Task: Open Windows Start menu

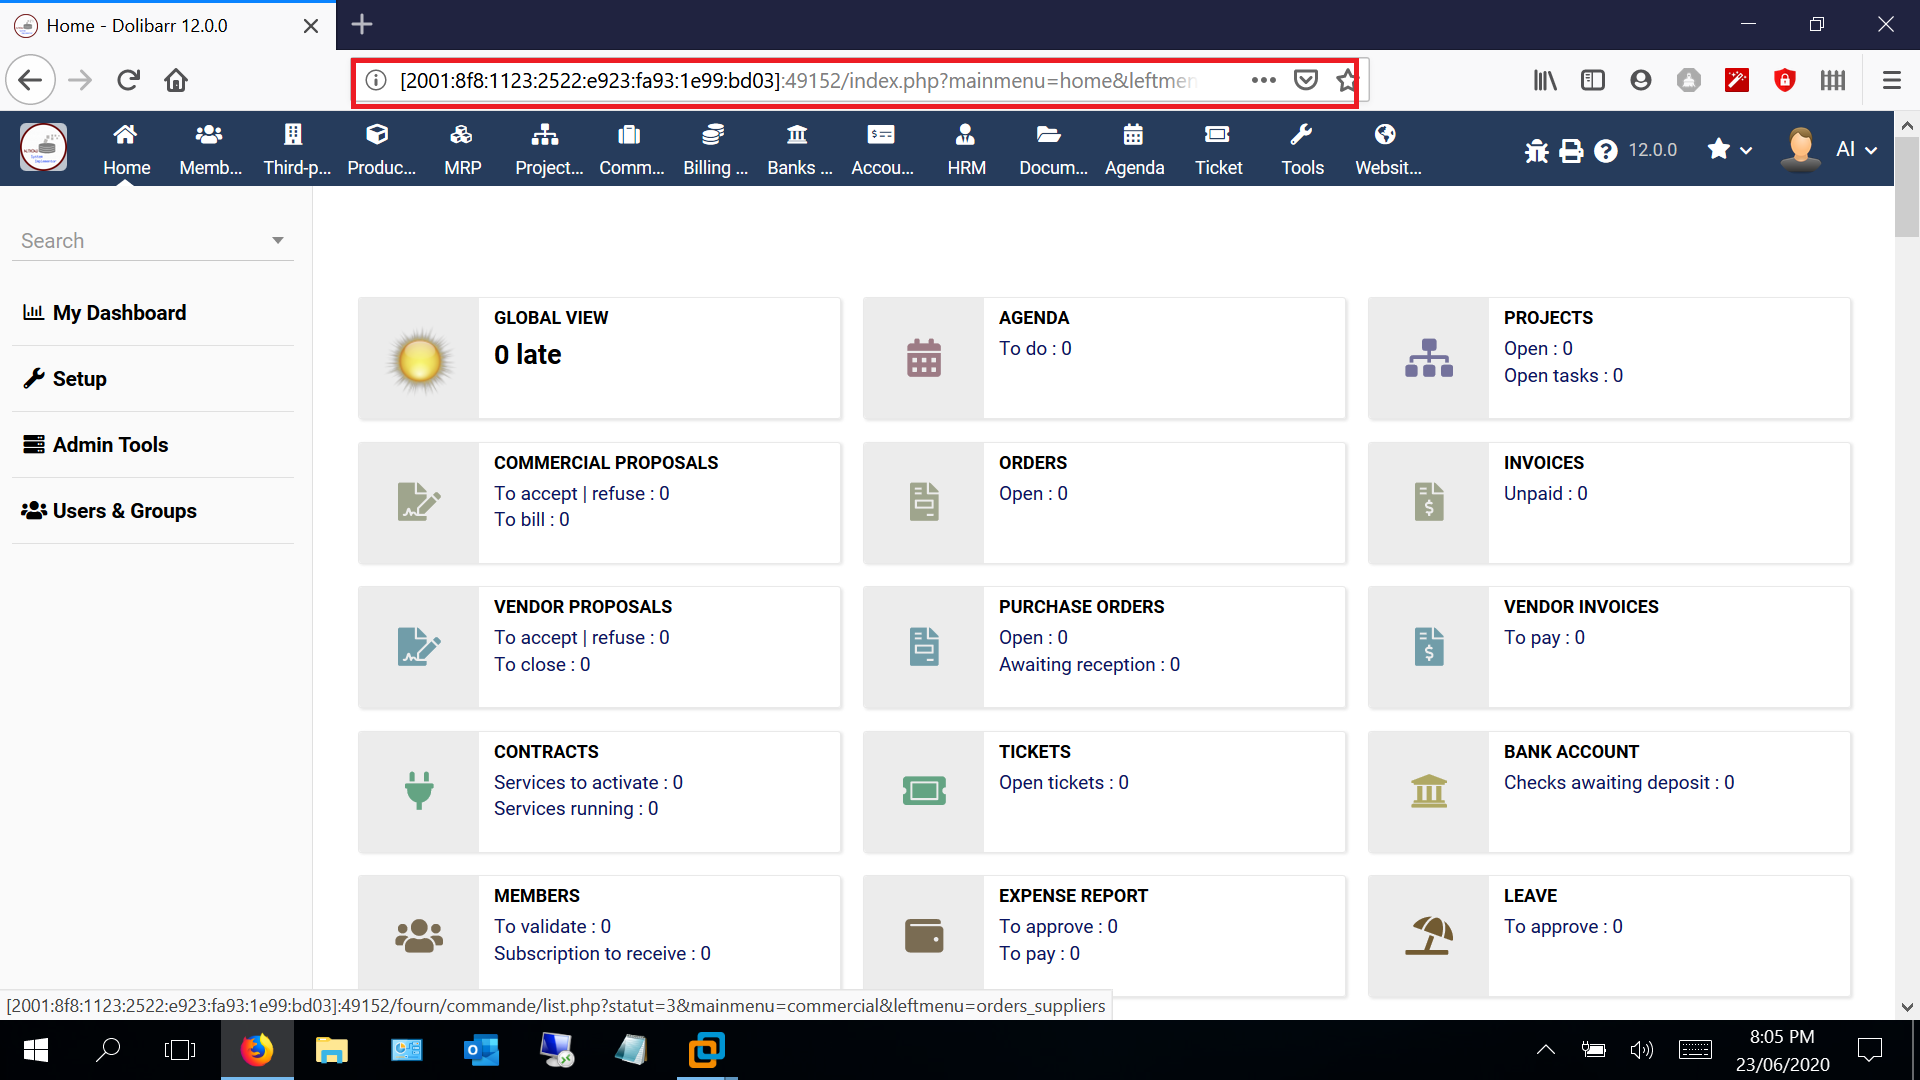Action: click(36, 1049)
